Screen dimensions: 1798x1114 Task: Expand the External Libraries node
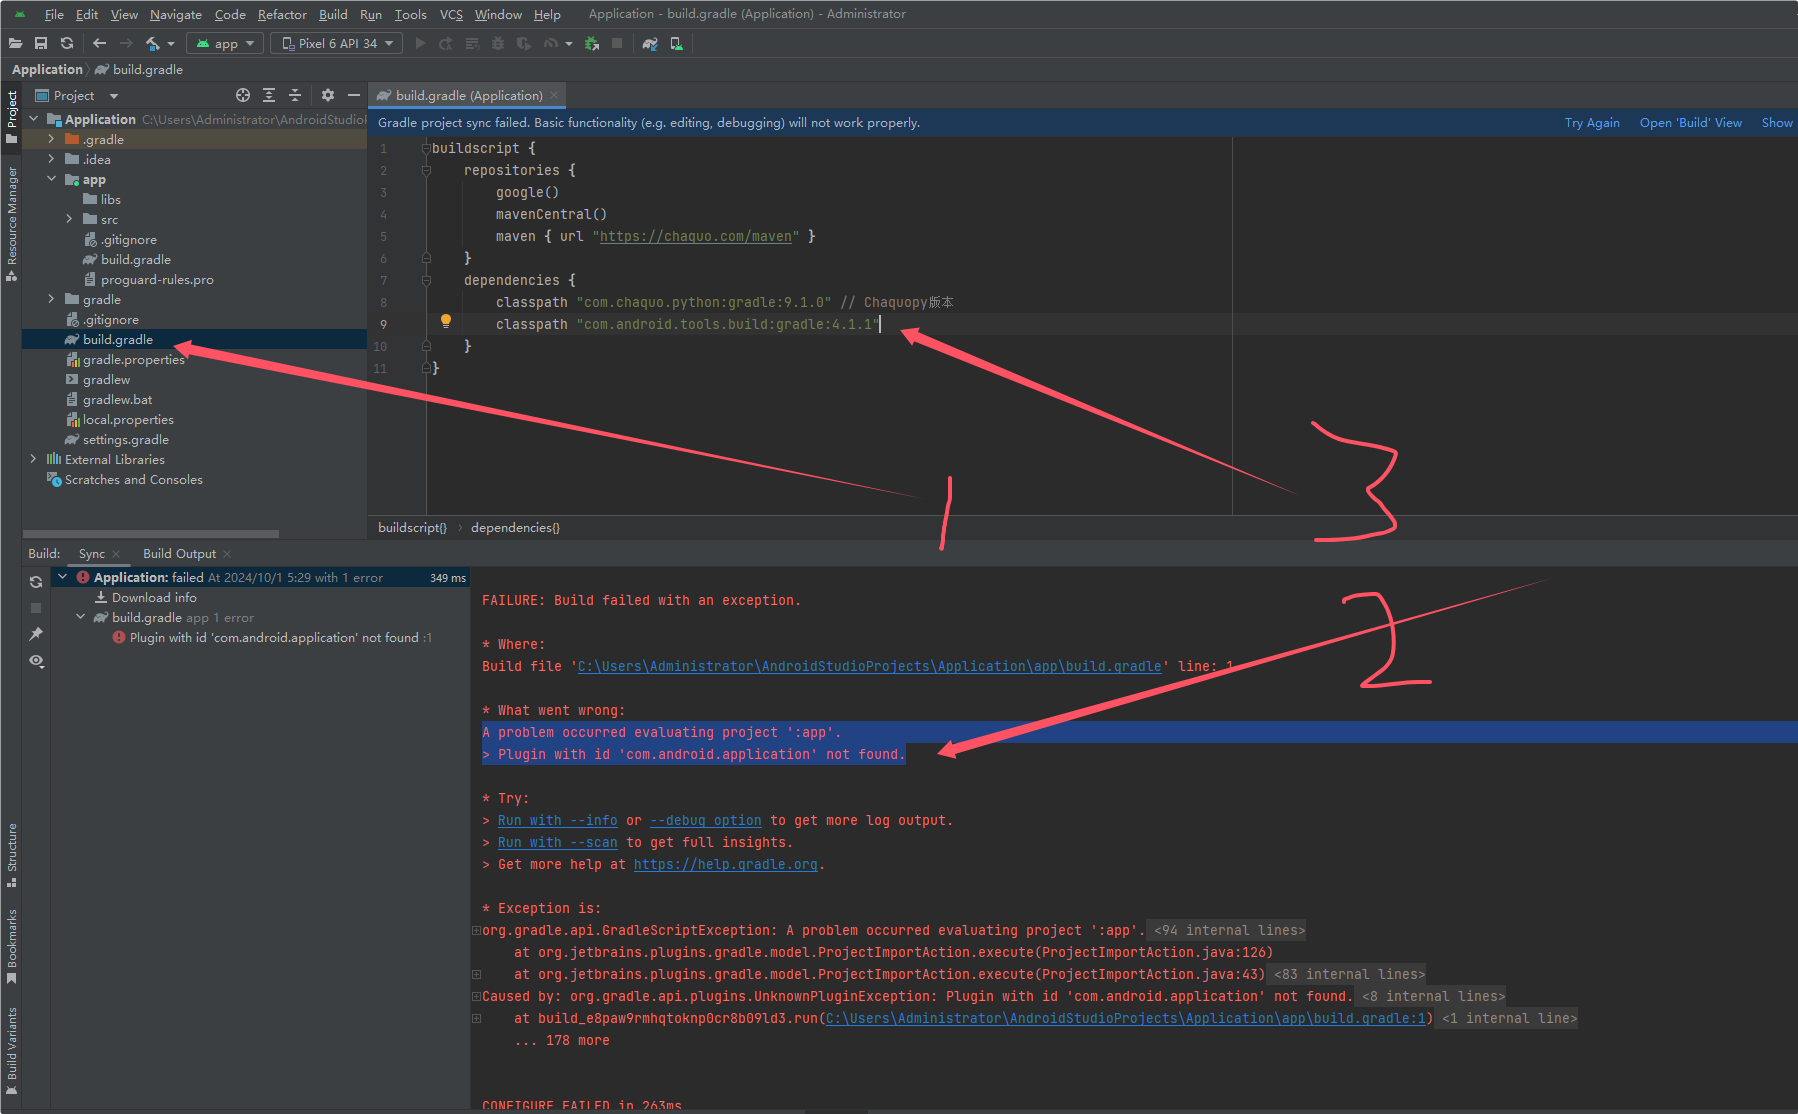(x=33, y=459)
